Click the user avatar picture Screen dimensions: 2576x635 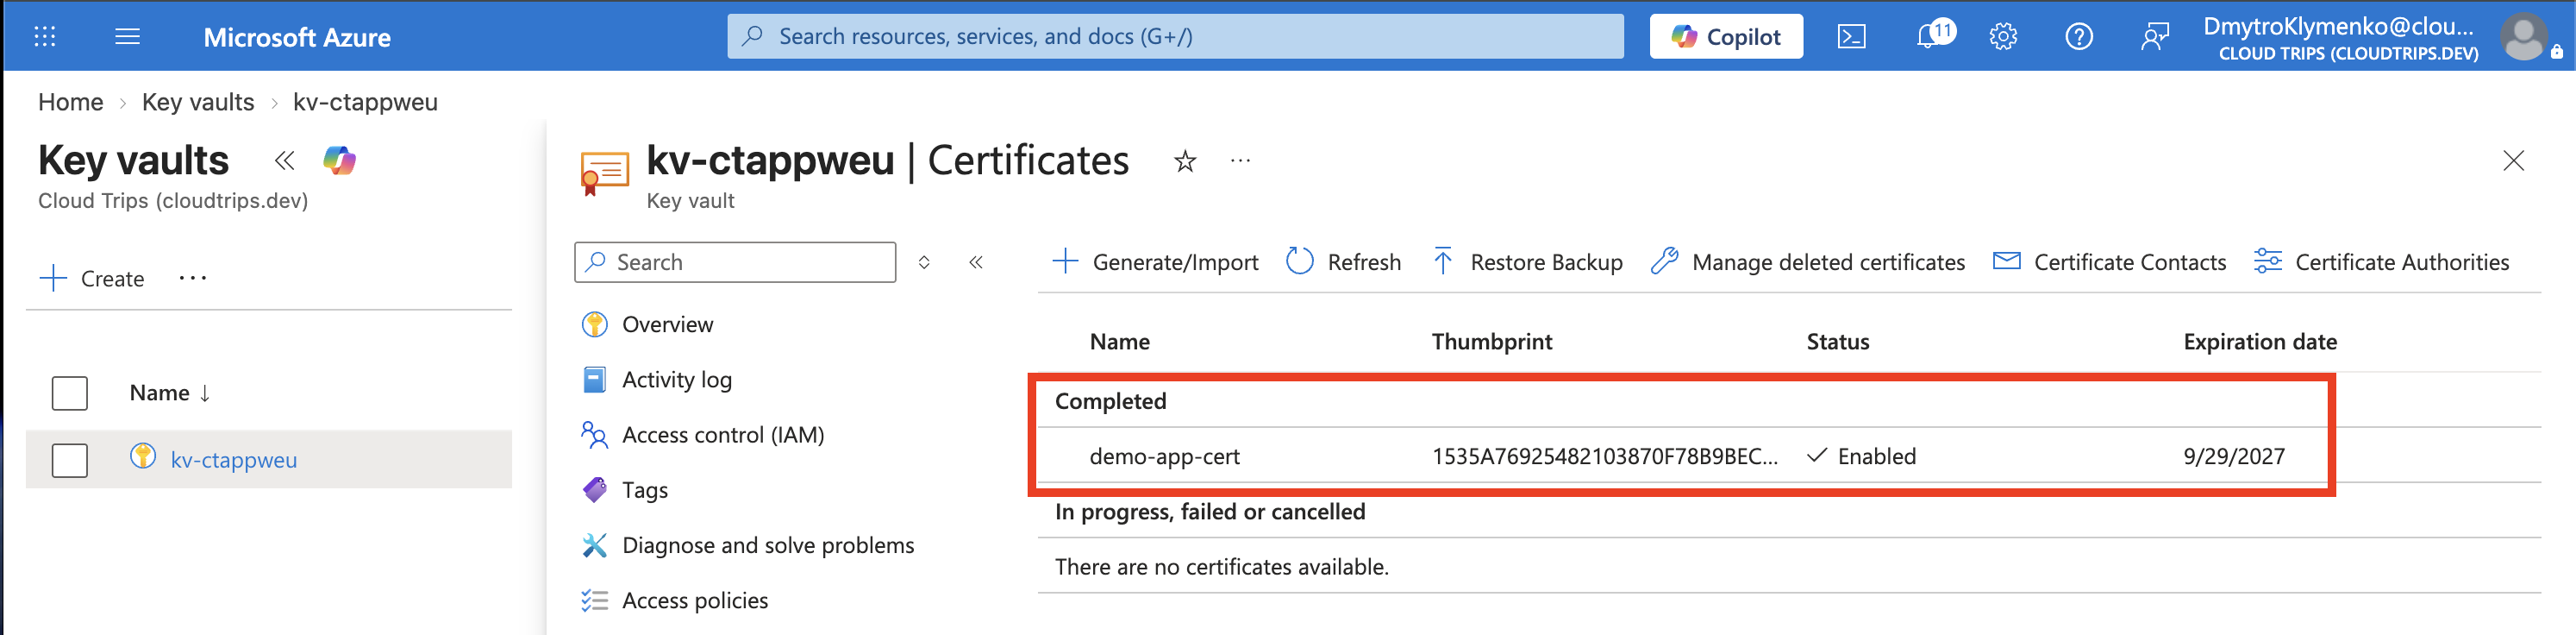coord(2523,37)
